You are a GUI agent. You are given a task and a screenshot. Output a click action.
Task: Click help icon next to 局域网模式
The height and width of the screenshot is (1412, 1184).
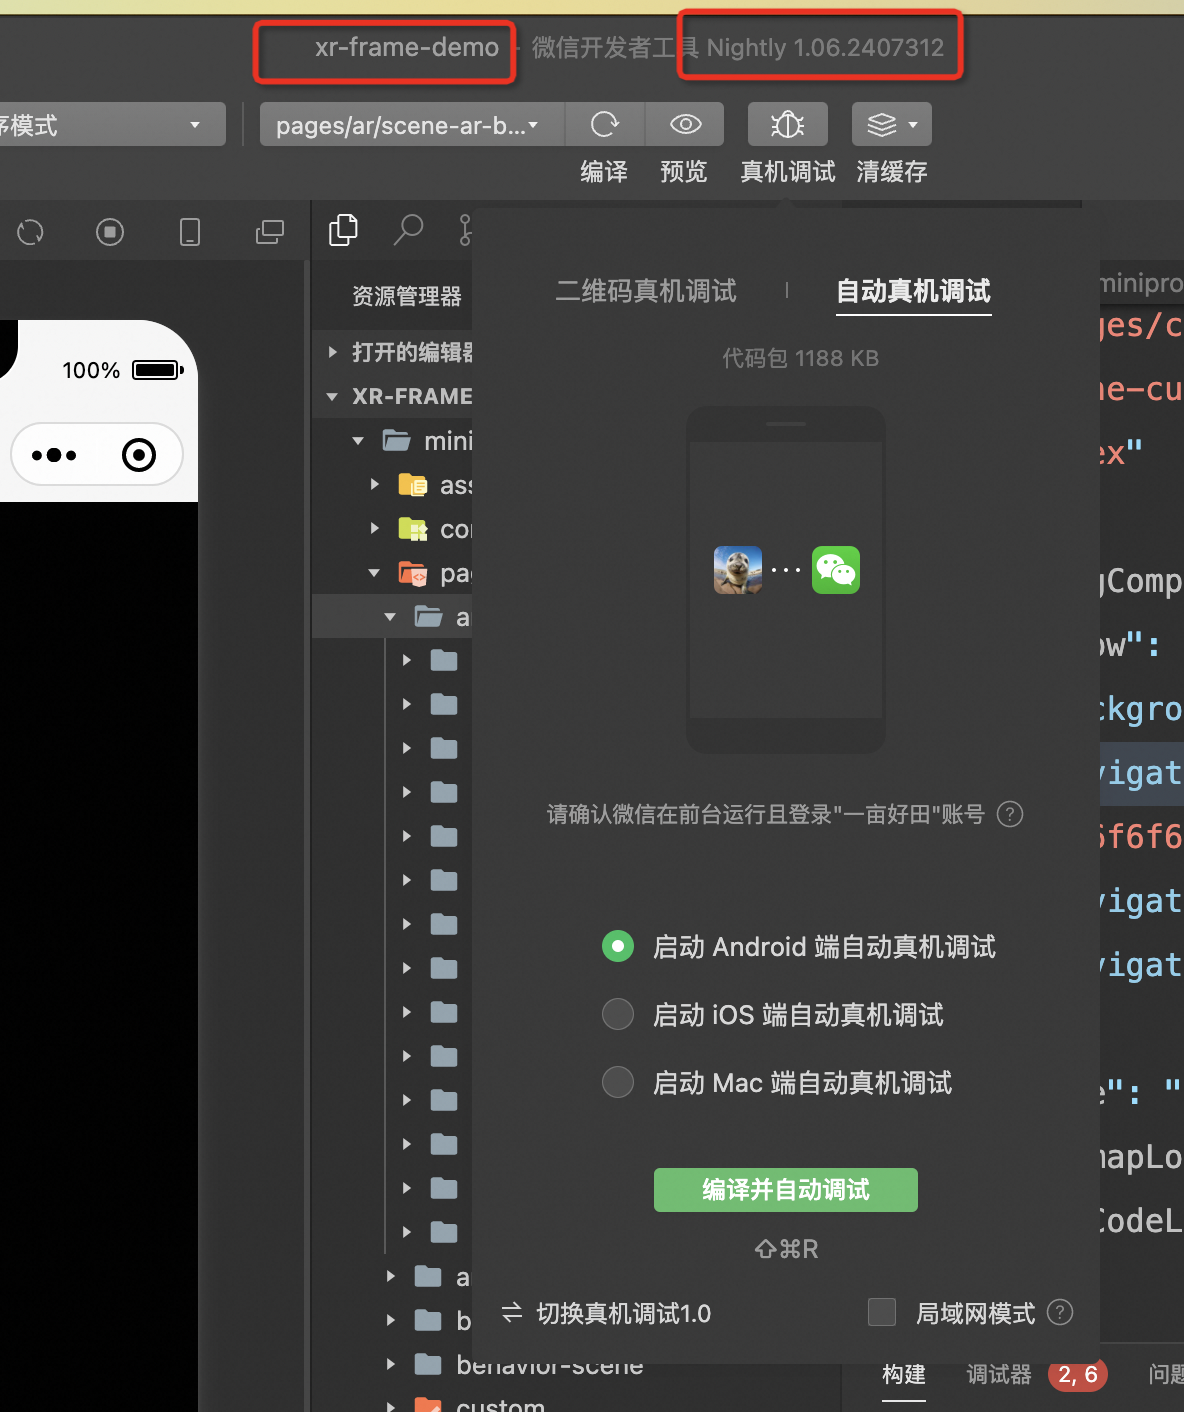[1060, 1312]
